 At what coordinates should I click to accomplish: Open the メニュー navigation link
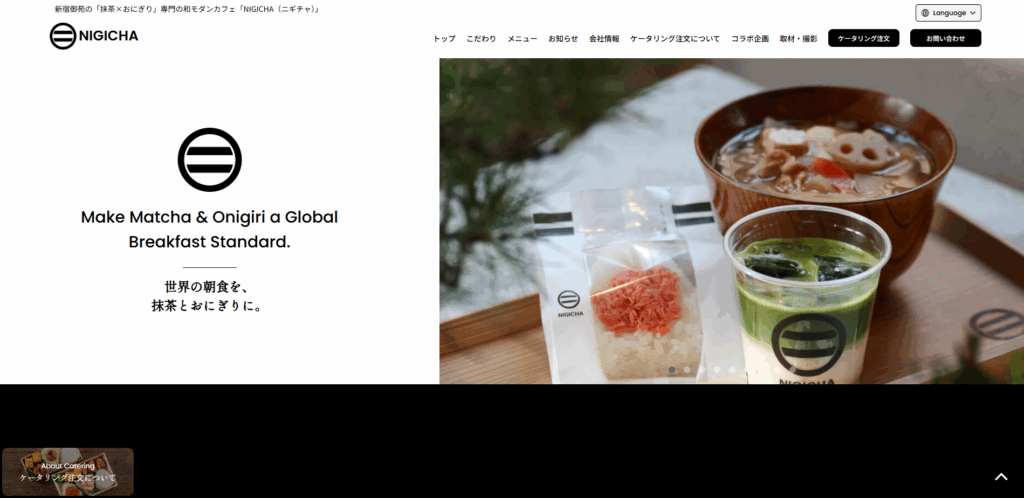click(522, 39)
